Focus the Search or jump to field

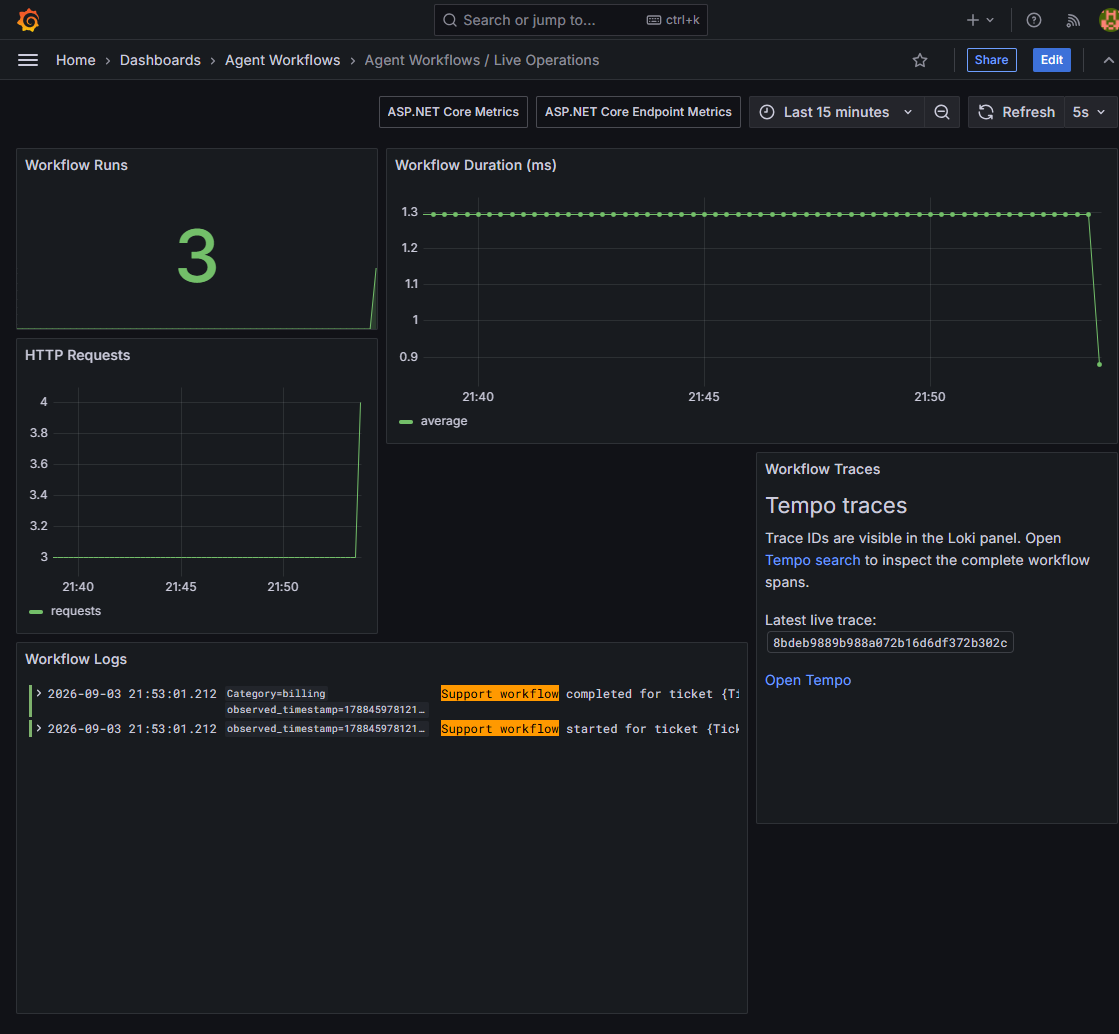pyautogui.click(x=570, y=20)
